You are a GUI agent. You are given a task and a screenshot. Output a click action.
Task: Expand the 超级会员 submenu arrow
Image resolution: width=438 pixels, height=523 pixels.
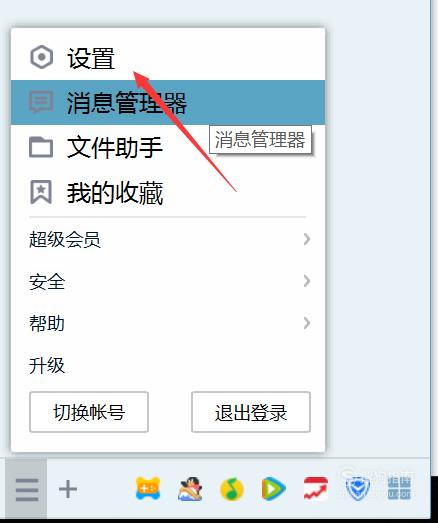pyautogui.click(x=307, y=239)
